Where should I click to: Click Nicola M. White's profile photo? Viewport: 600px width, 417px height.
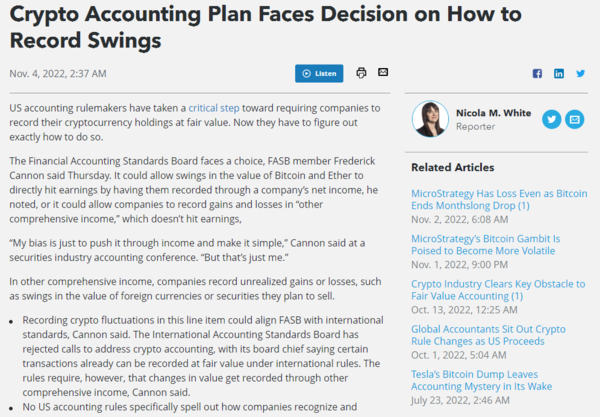click(x=430, y=119)
